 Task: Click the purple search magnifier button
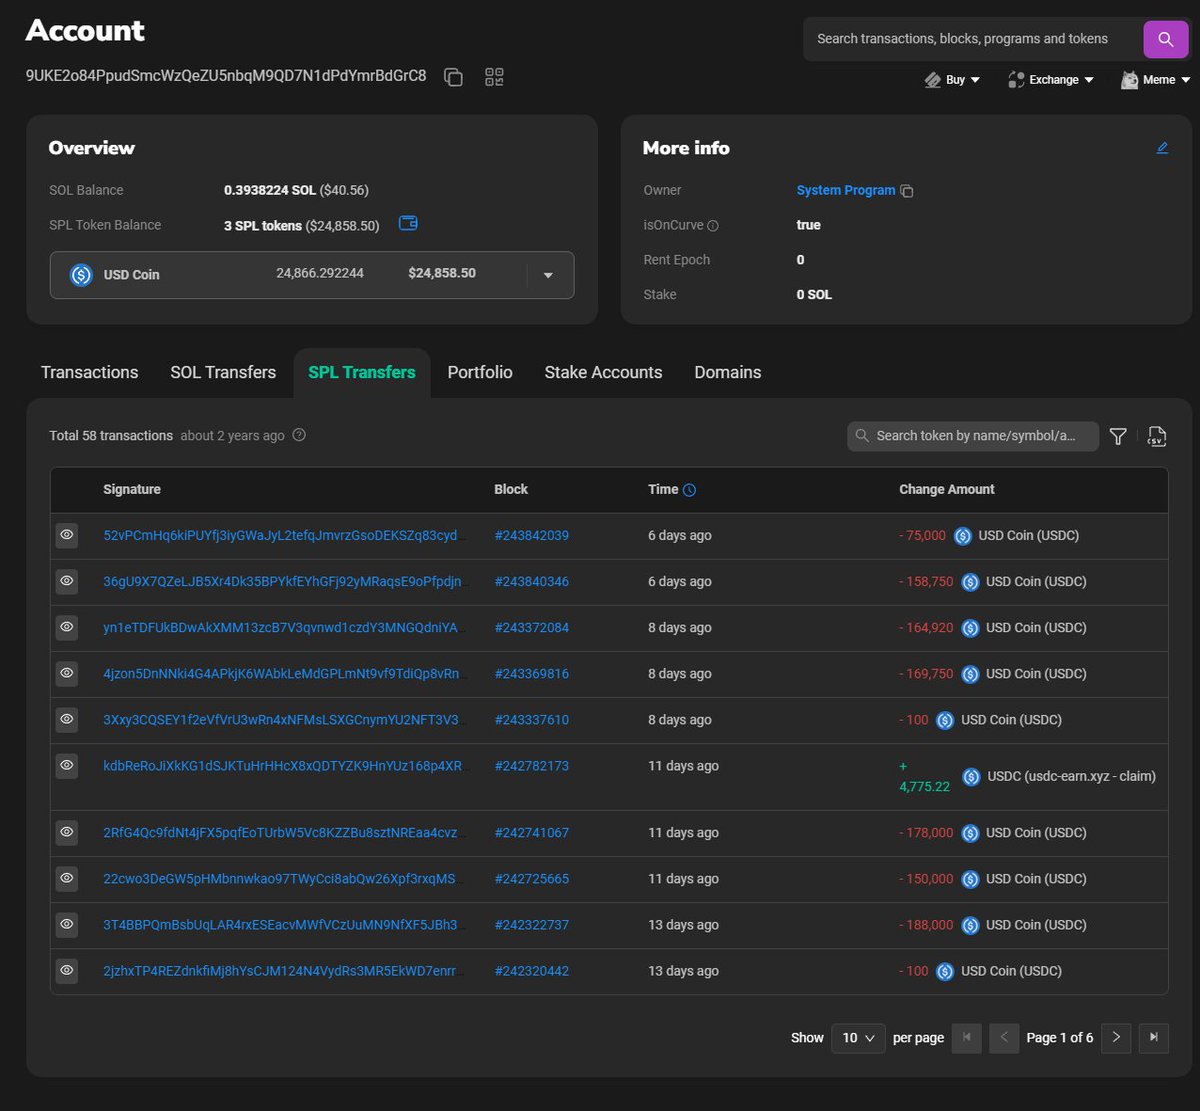point(1165,39)
